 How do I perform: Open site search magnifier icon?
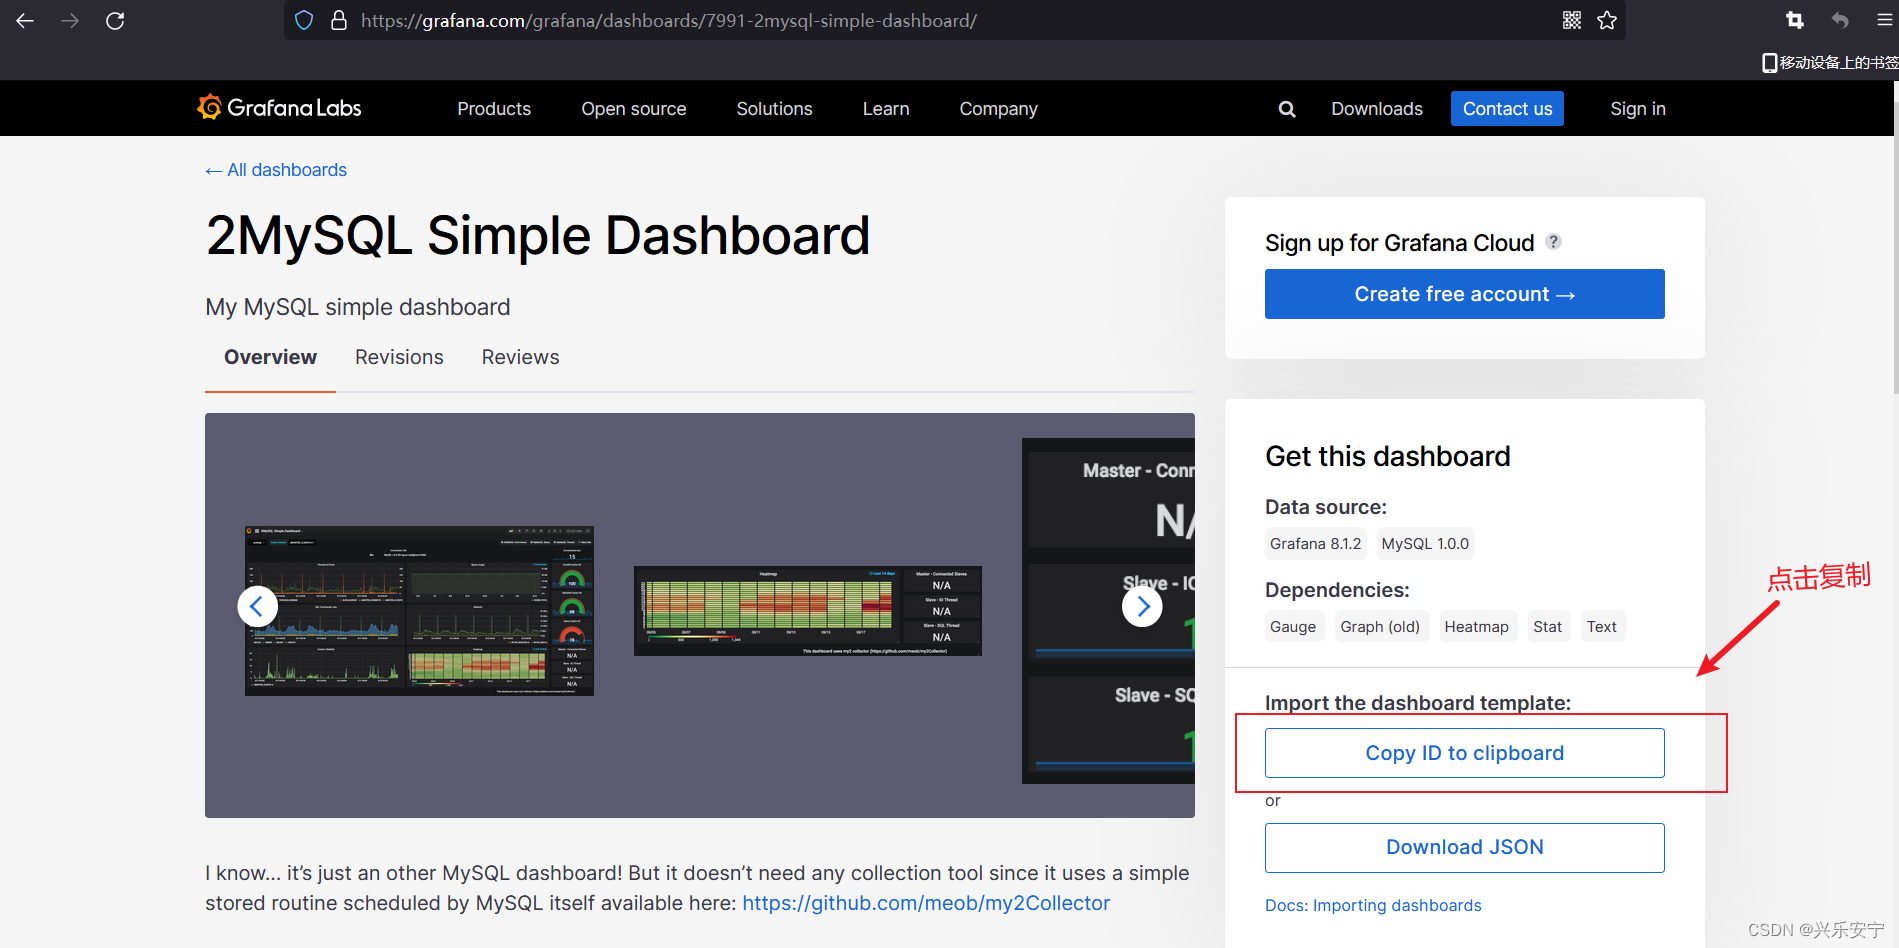click(1287, 109)
